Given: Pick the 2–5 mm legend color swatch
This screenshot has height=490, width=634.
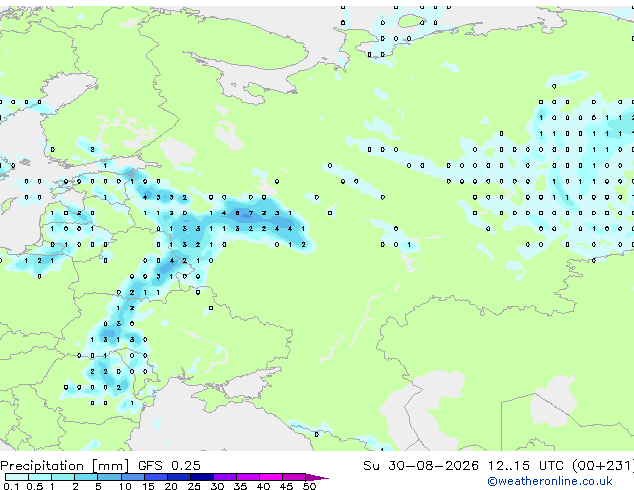Looking at the screenshot, I should pyautogui.click(x=86, y=477).
